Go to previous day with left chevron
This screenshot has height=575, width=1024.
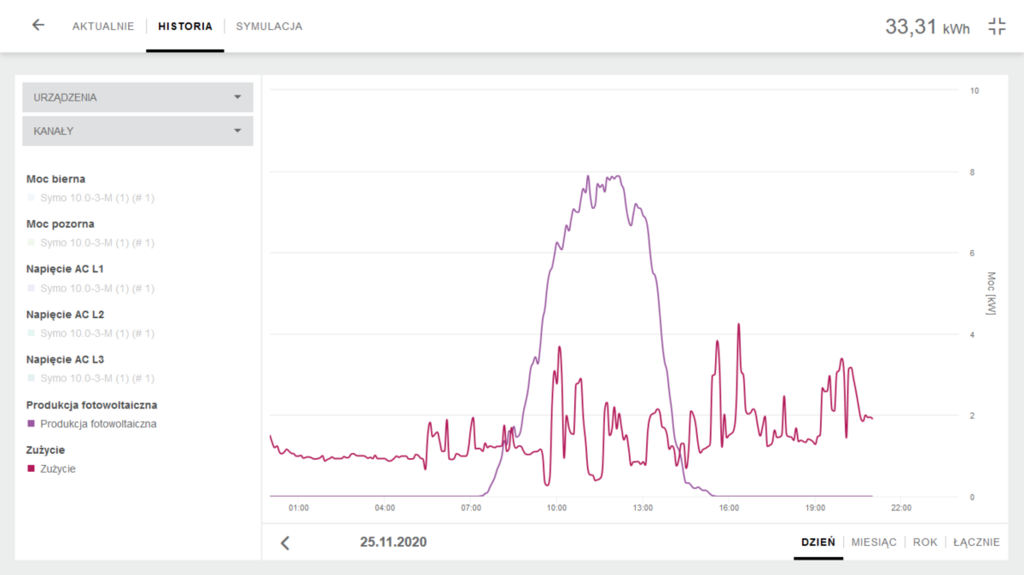(x=285, y=543)
